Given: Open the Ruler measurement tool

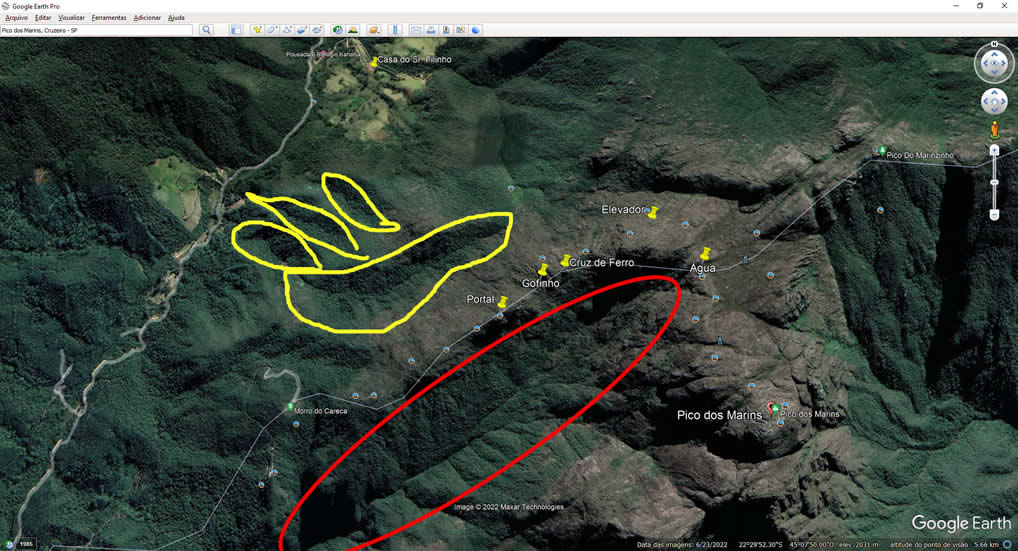Looking at the screenshot, I should click(x=395, y=30).
